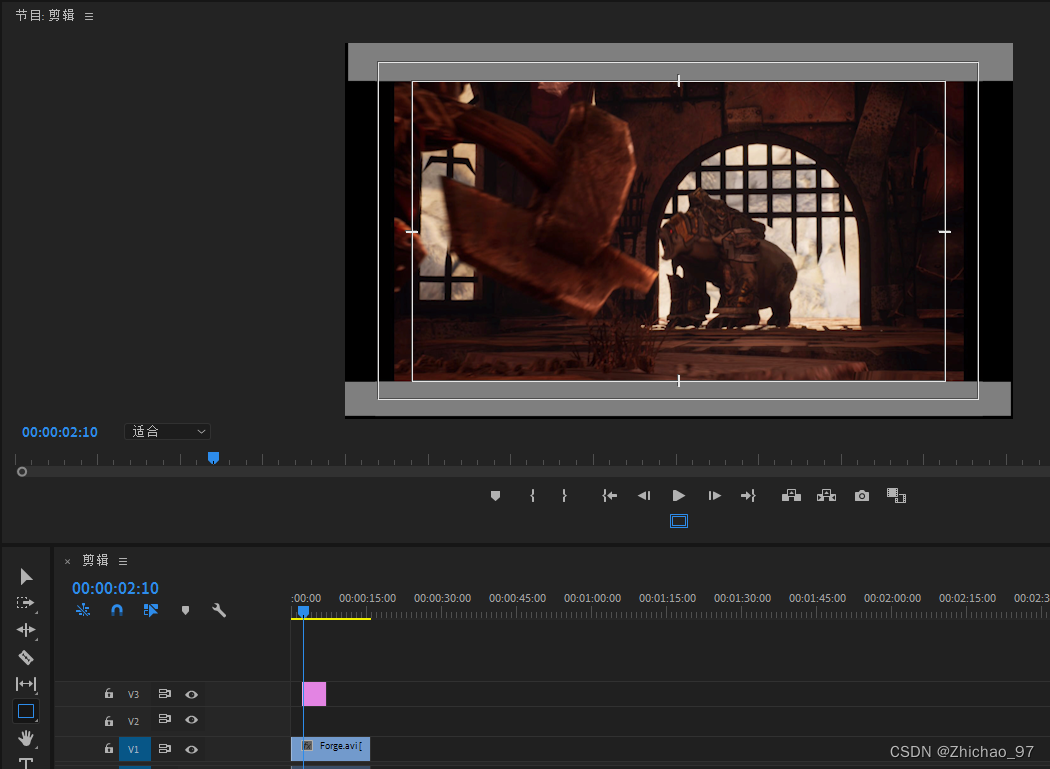Click timeline timecode 00:00:02:10
The width and height of the screenshot is (1050, 769).
click(x=115, y=588)
